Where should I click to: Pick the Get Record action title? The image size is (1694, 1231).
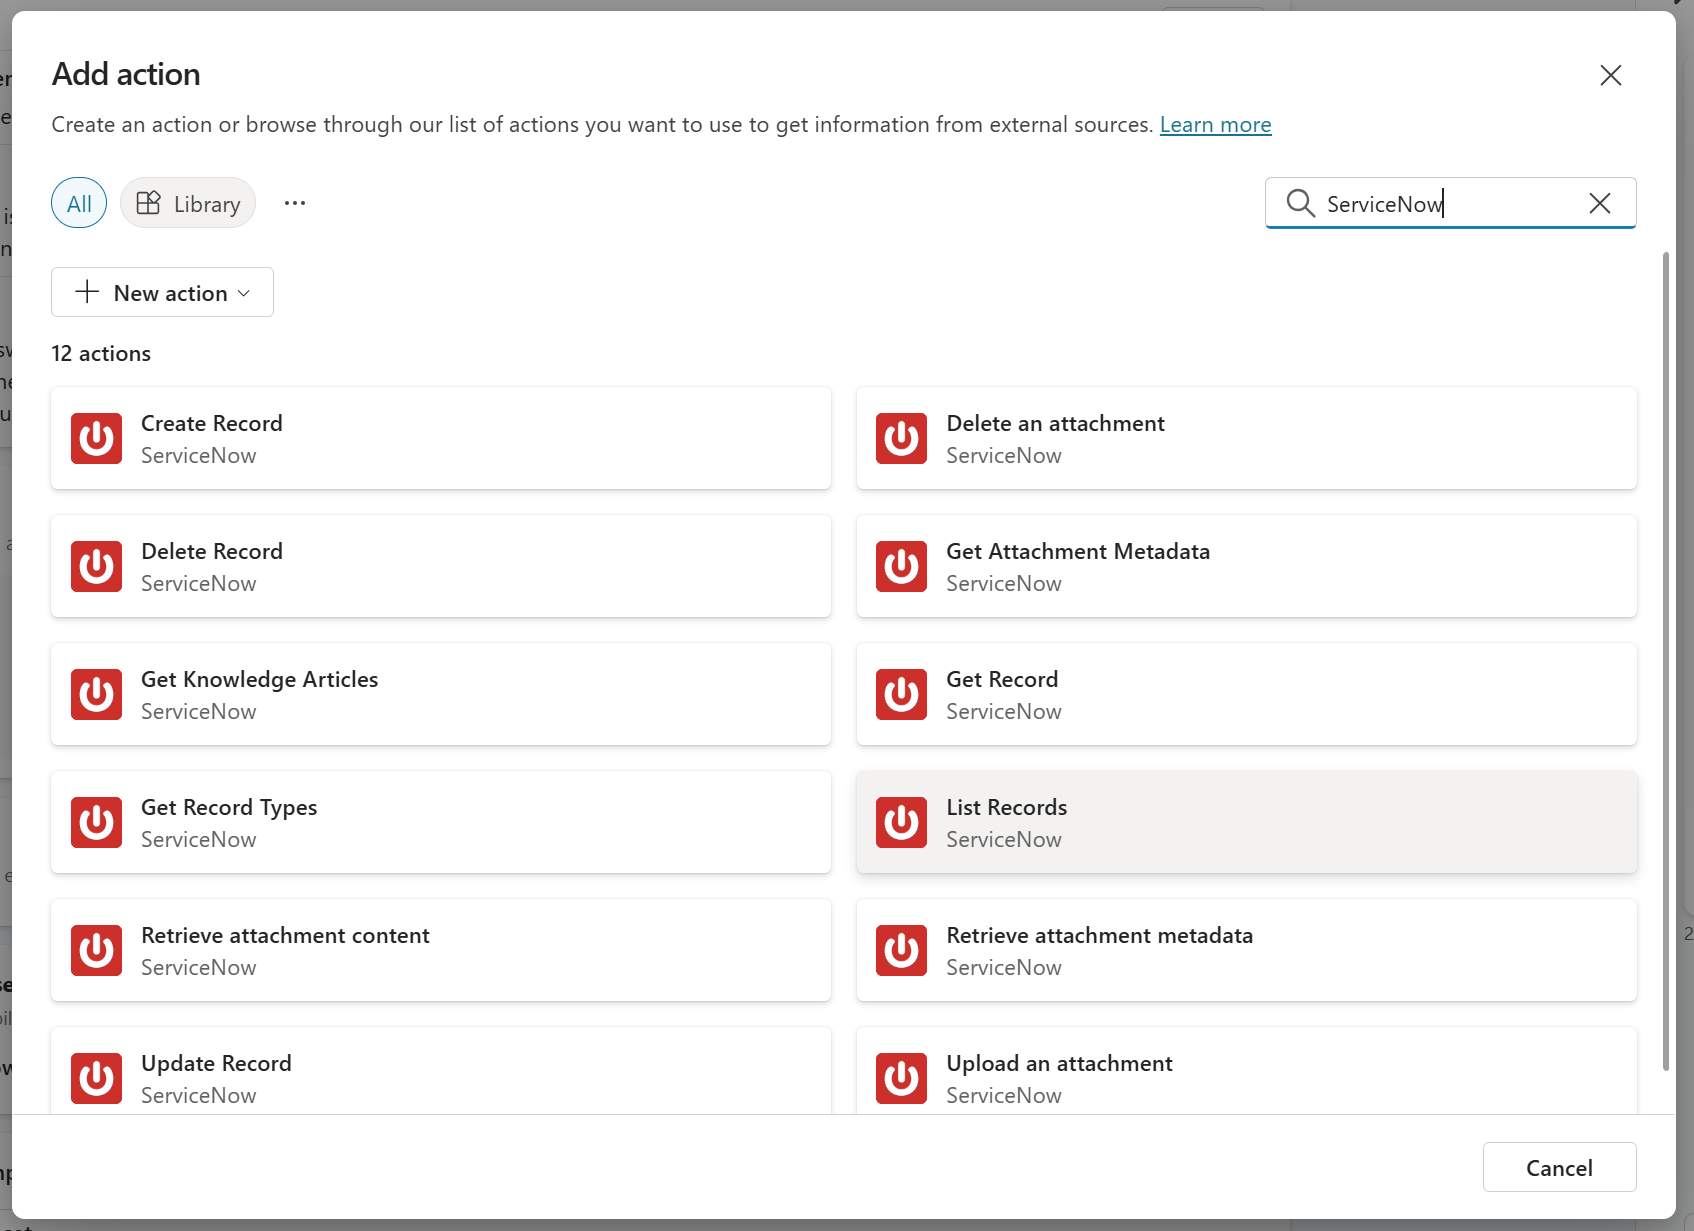click(x=1002, y=679)
